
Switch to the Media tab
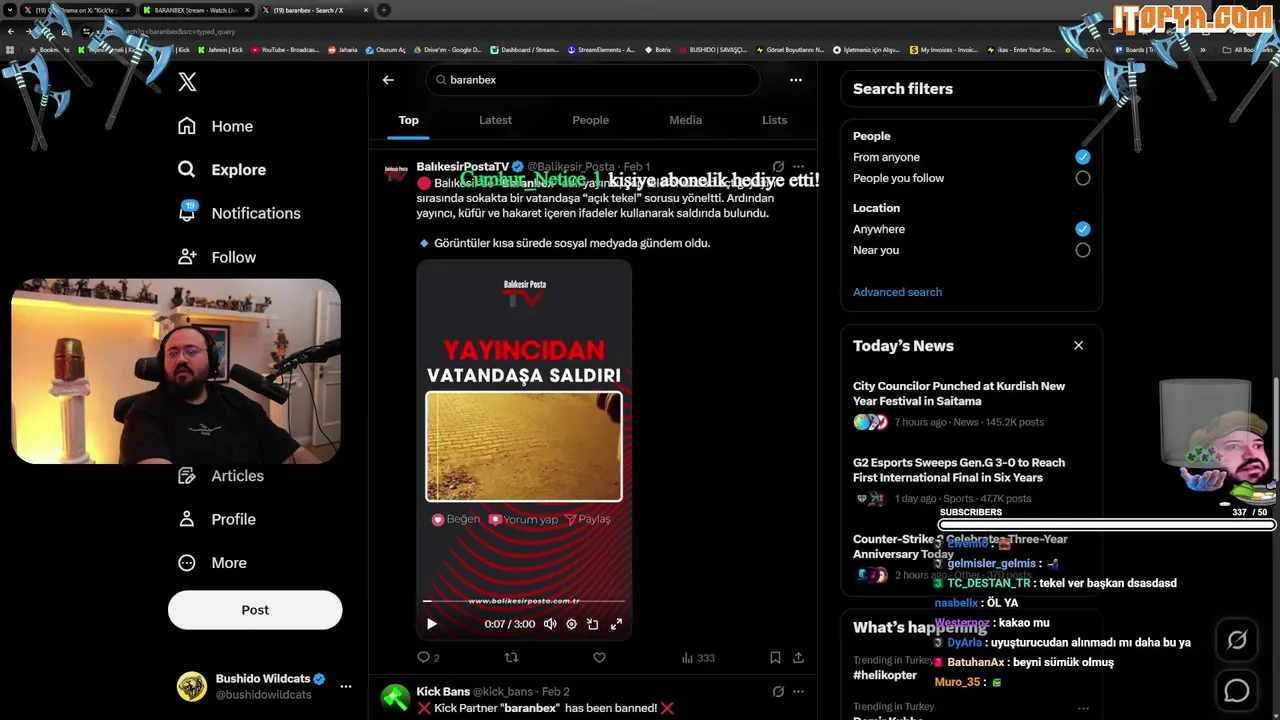[x=685, y=120]
